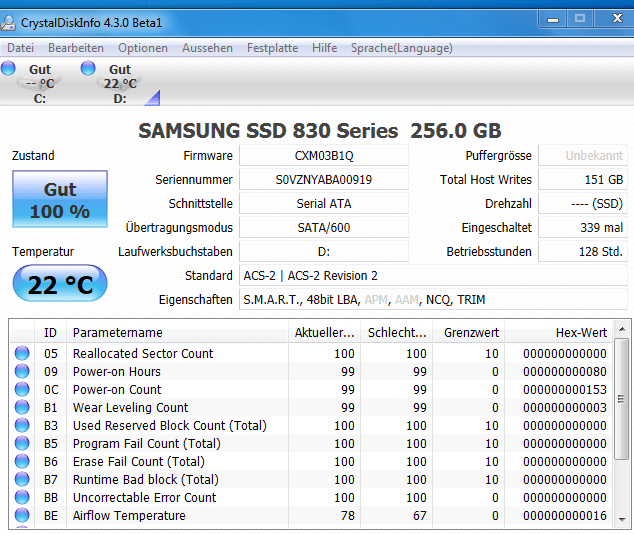Image resolution: width=634 pixels, height=534 pixels.
Task: Click the Eigenschaften features field
Action: point(433,300)
